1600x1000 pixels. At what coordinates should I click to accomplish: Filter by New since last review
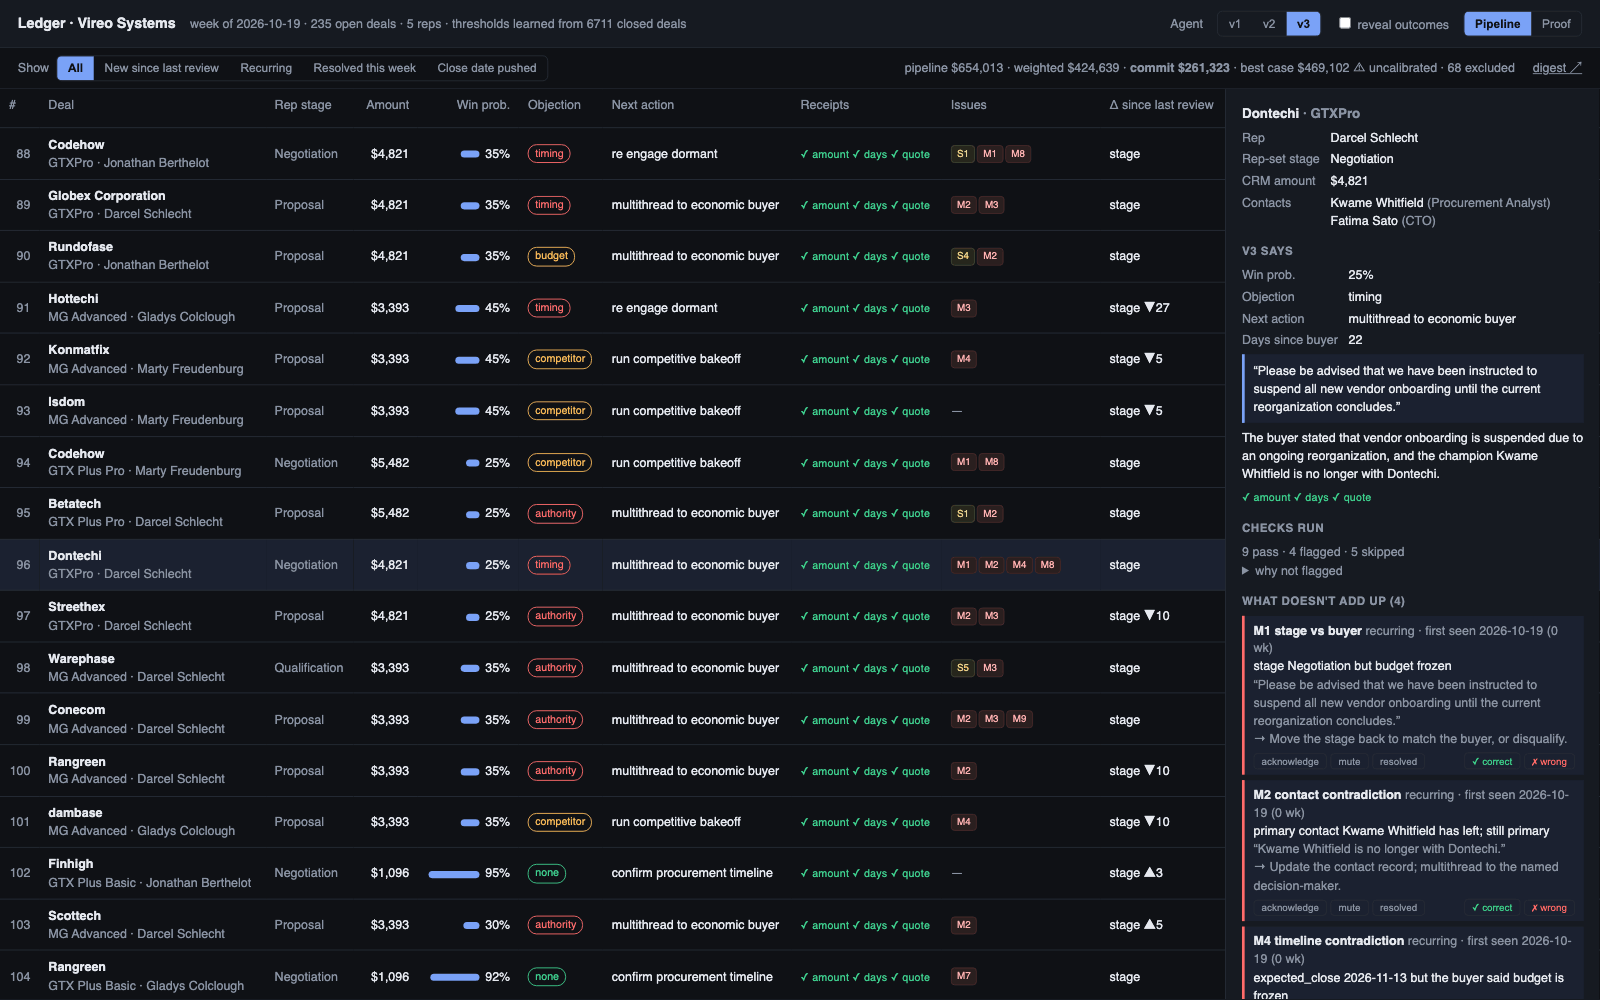coord(161,68)
